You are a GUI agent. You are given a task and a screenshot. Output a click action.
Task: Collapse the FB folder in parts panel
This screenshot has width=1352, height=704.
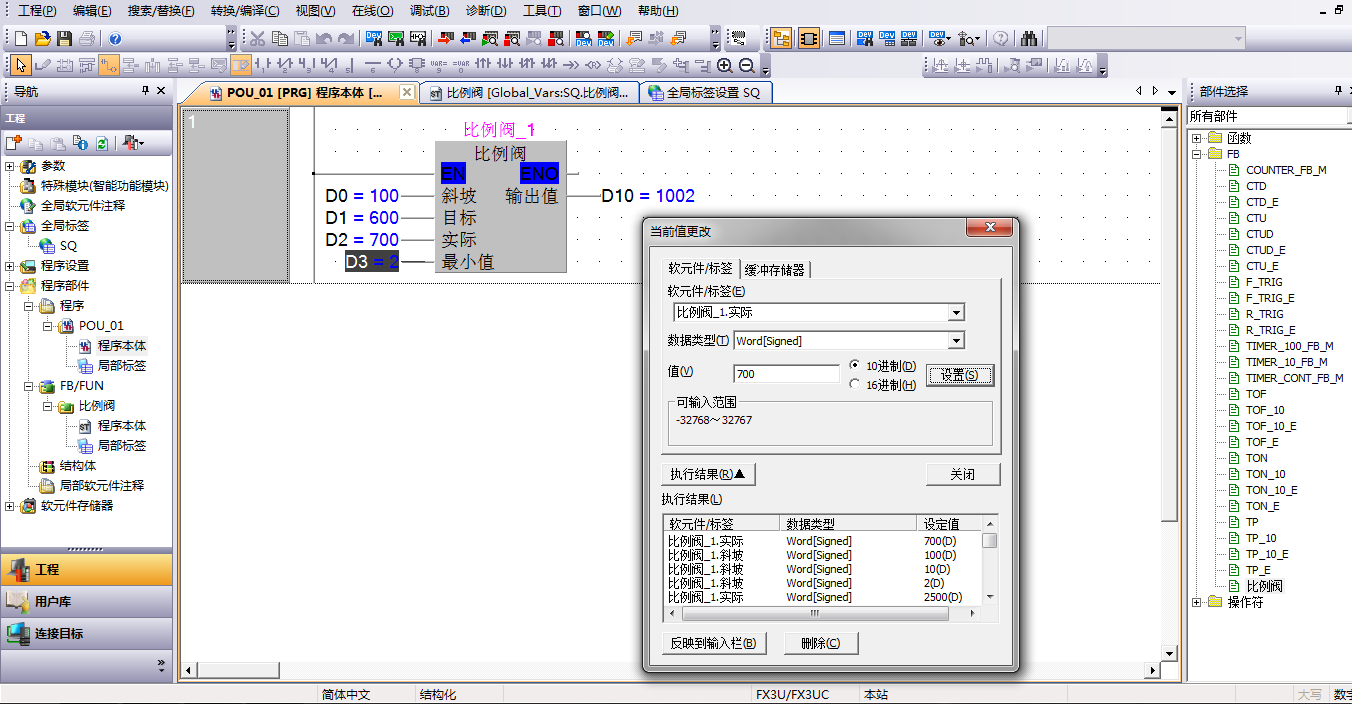click(x=1196, y=154)
